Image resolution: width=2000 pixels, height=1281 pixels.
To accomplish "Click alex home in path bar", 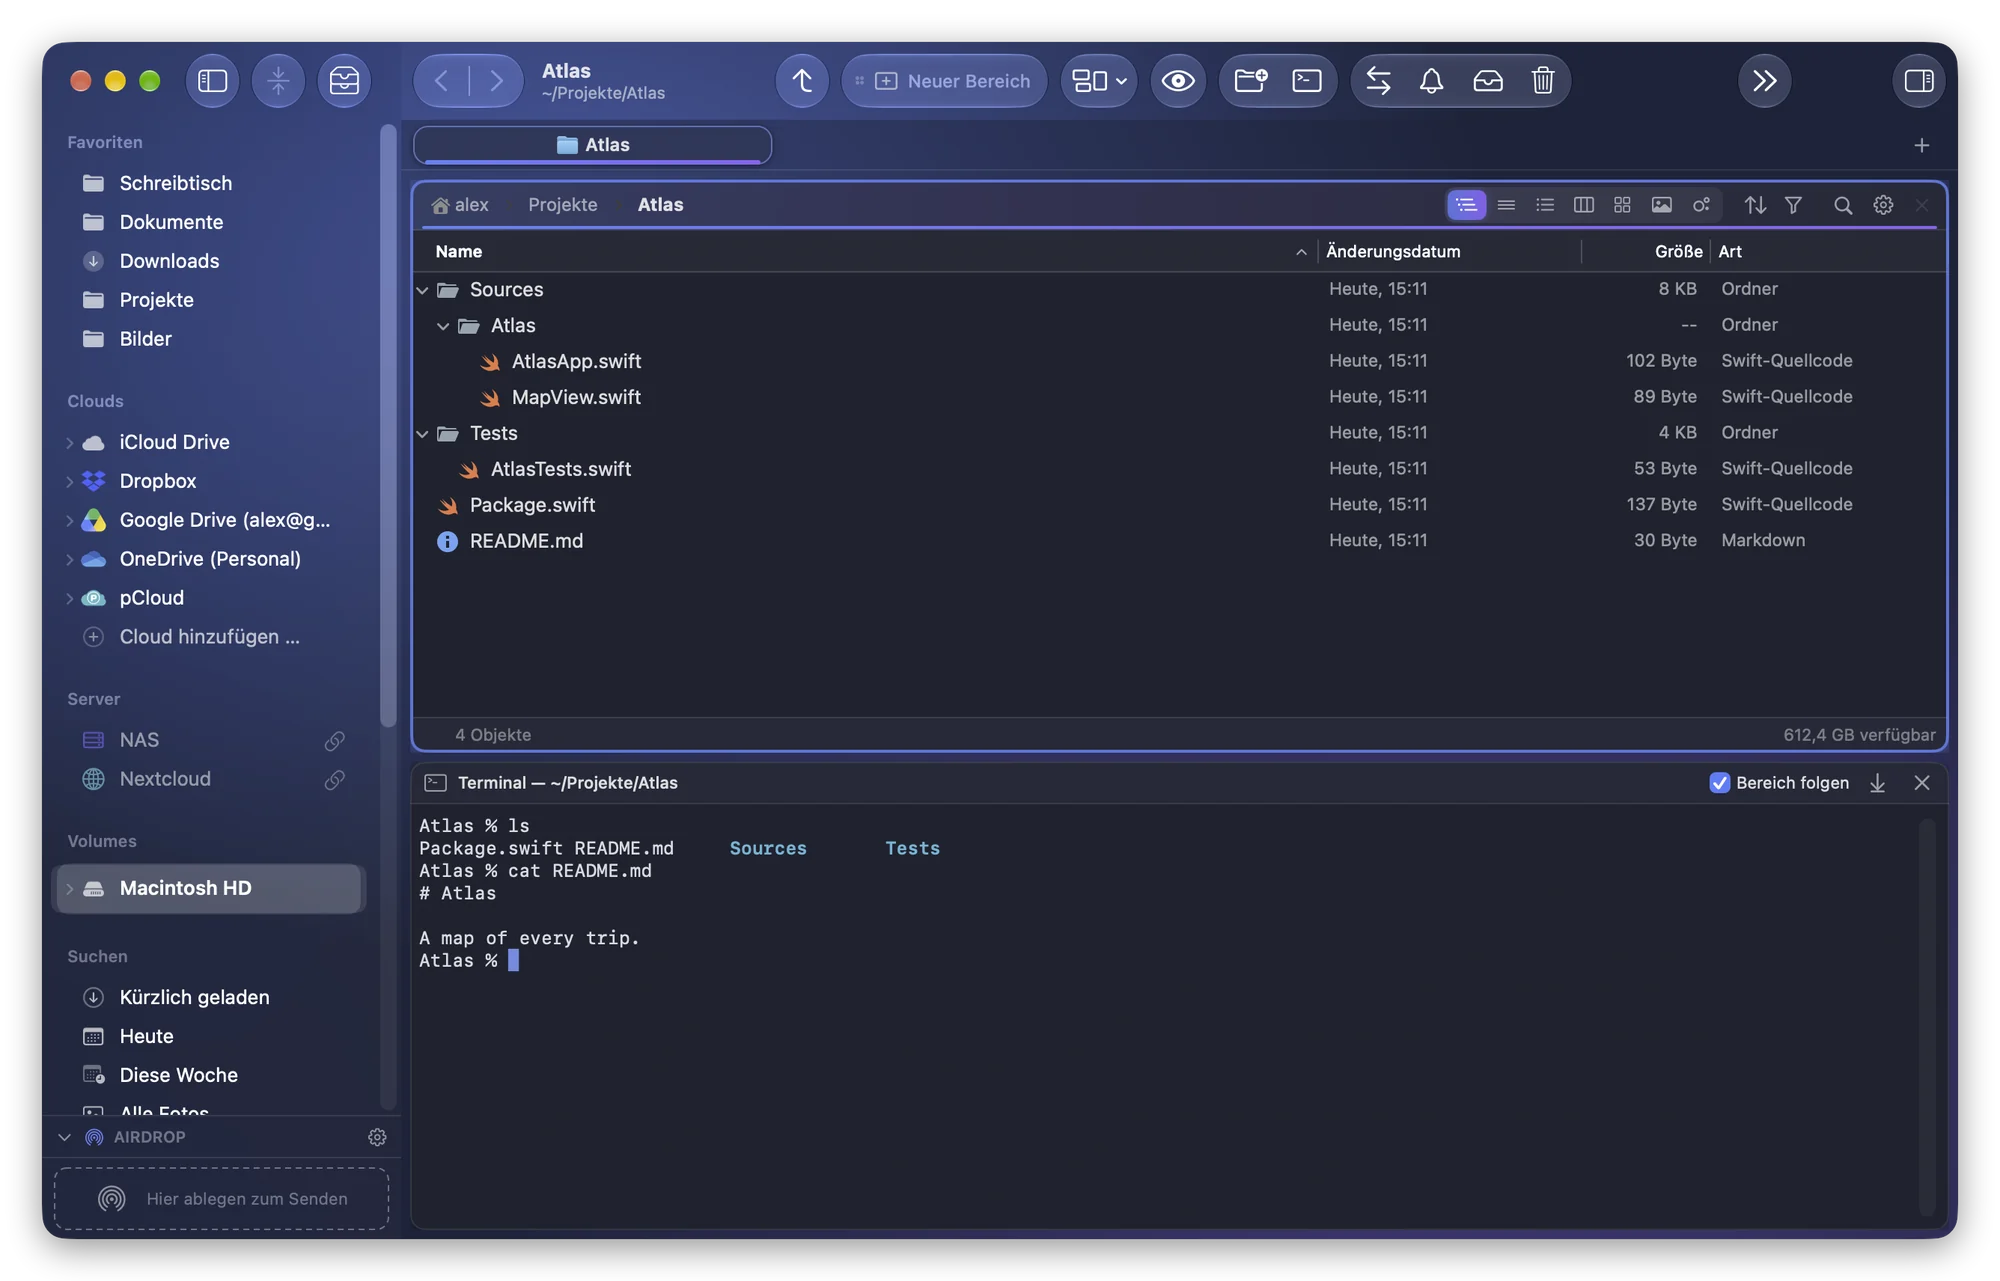I will (x=460, y=205).
